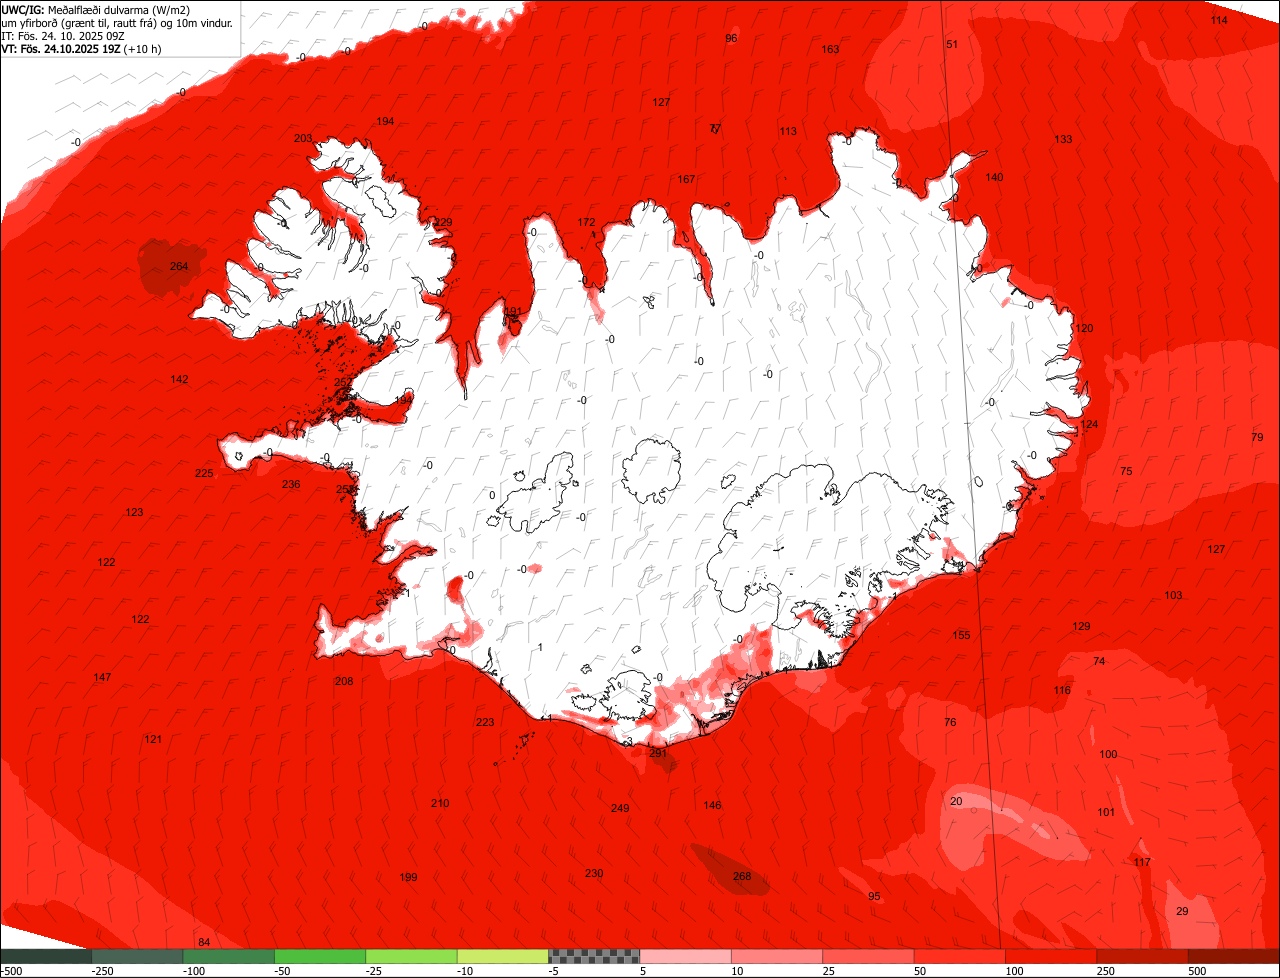The height and width of the screenshot is (978, 1280).
Task: Click the map value "79" at the right edge
Action: [1257, 438]
